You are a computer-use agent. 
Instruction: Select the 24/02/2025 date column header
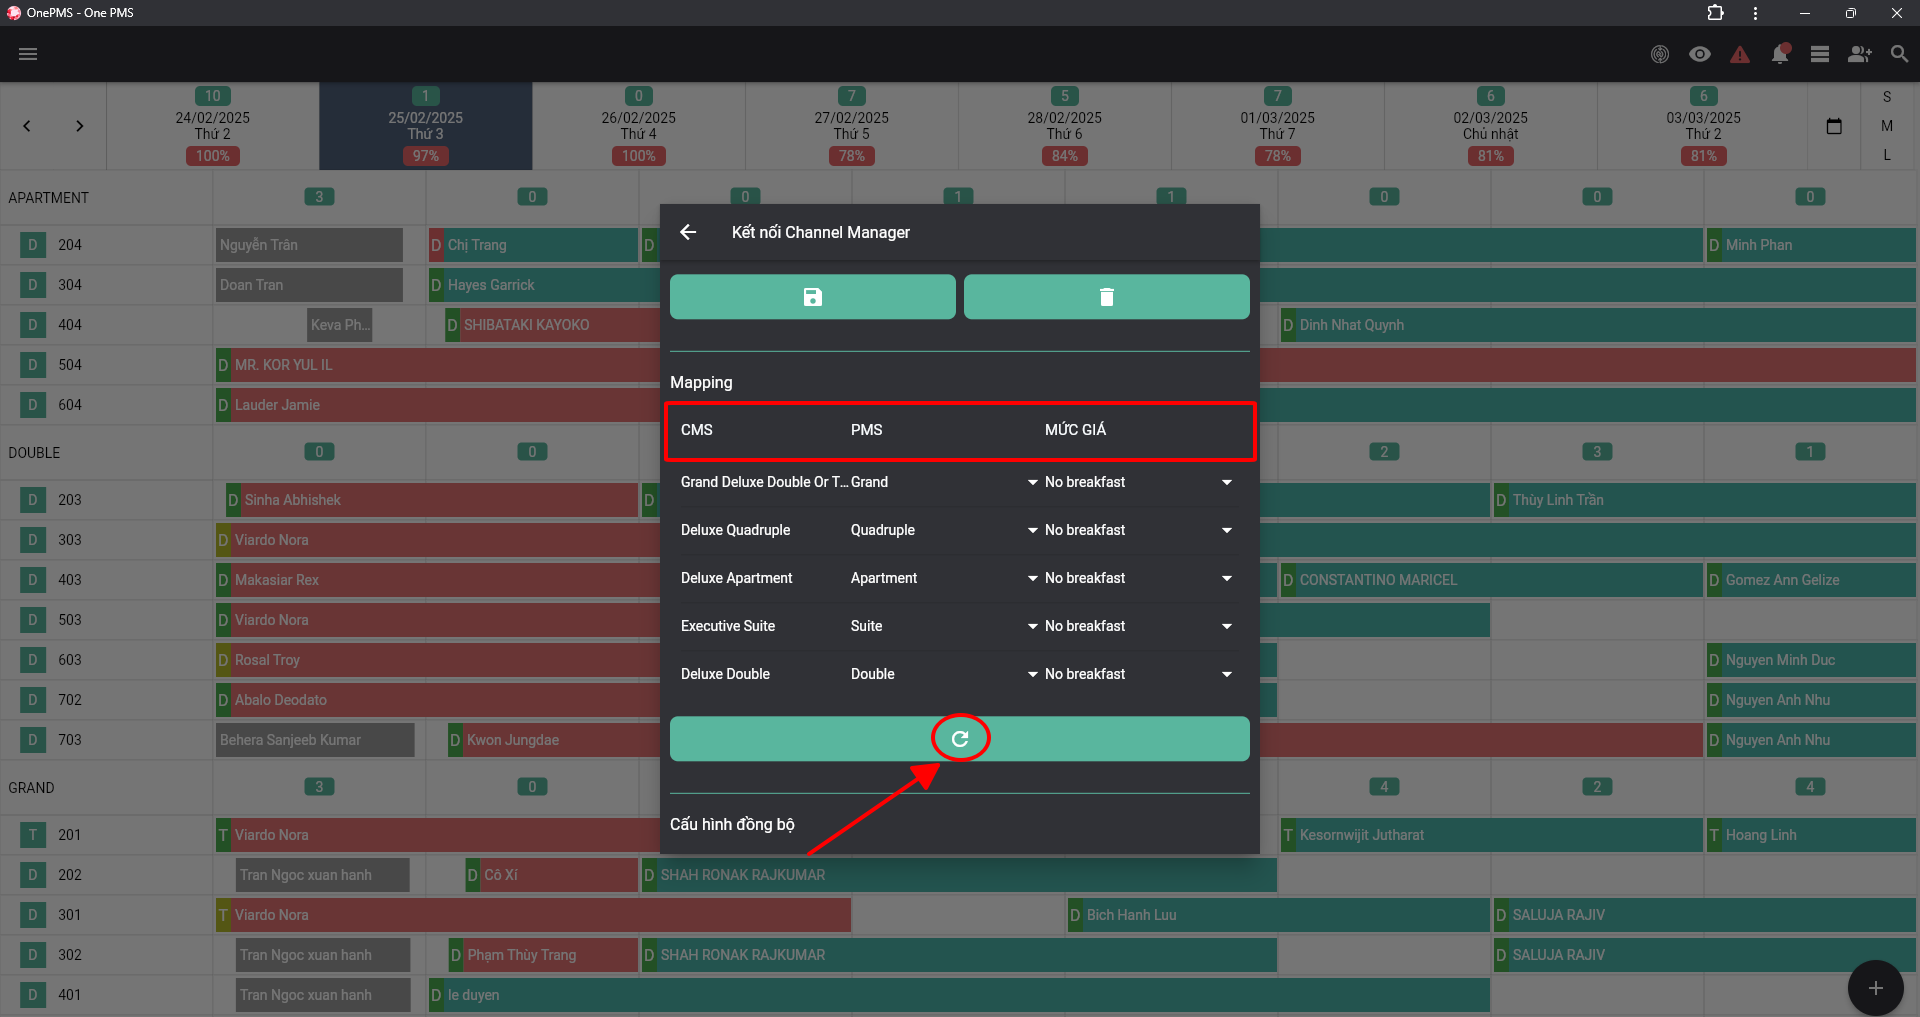pos(212,126)
